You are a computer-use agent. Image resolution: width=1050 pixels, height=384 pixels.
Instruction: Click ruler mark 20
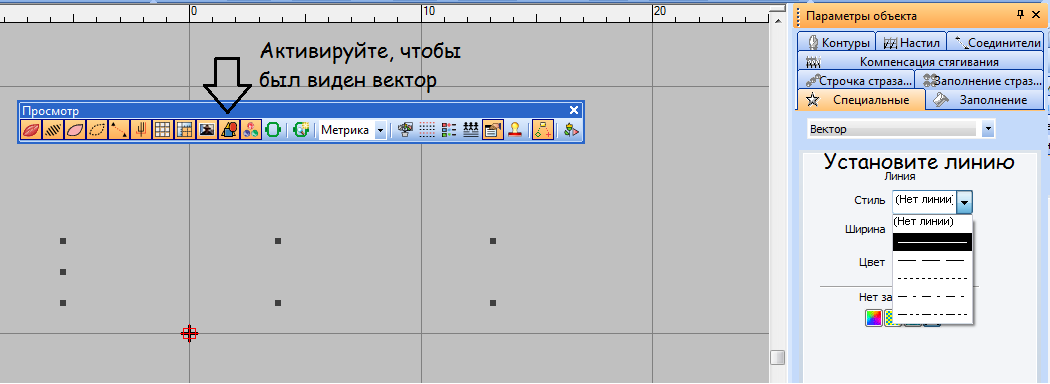(x=660, y=11)
